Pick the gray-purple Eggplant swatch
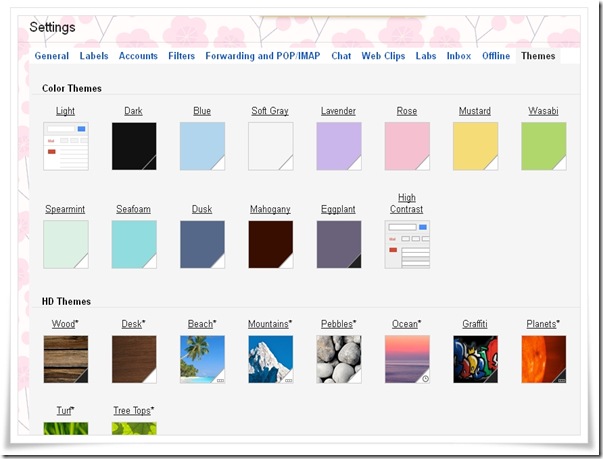Image resolution: width=603 pixels, height=459 pixels. coord(339,244)
